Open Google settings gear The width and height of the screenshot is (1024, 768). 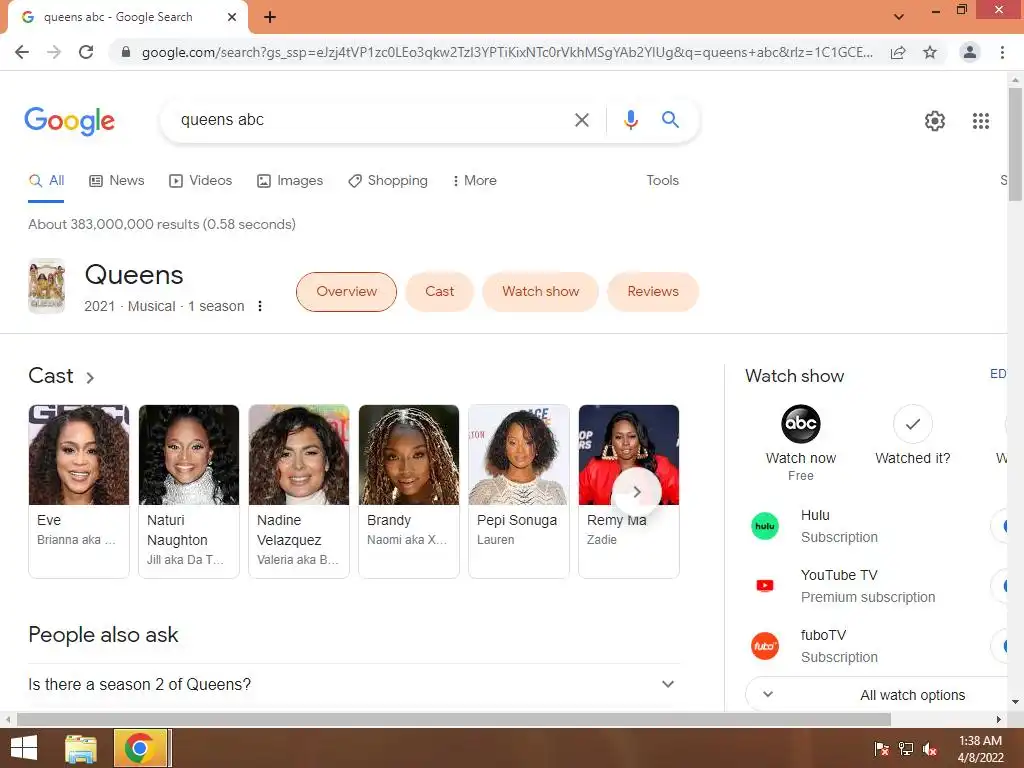pos(935,121)
